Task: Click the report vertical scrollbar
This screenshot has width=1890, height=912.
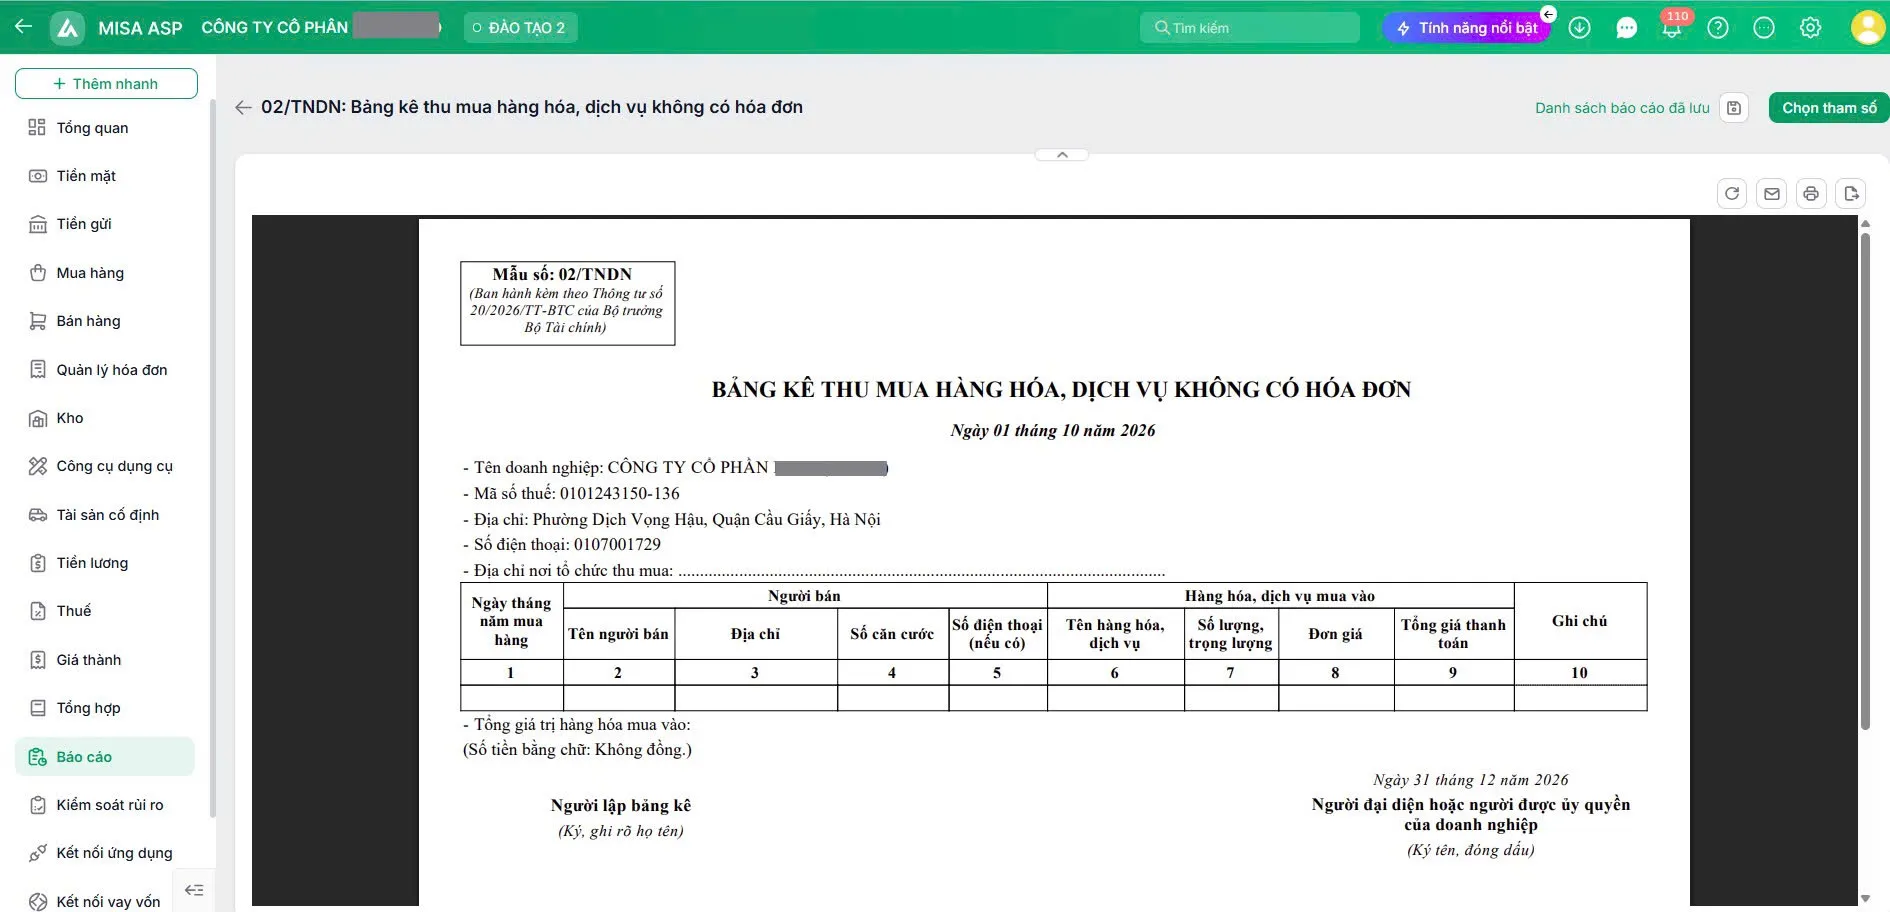Action: [1865, 480]
